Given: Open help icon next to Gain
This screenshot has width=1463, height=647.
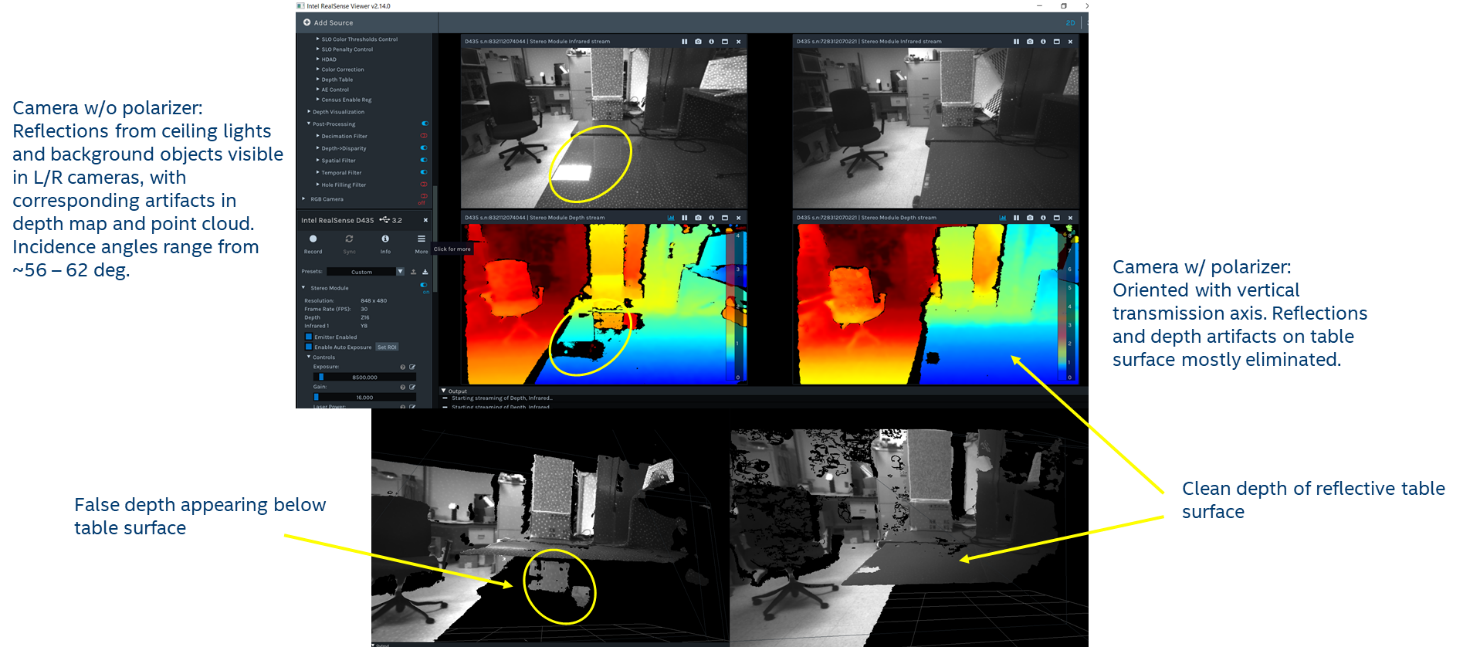Looking at the screenshot, I should [403, 387].
